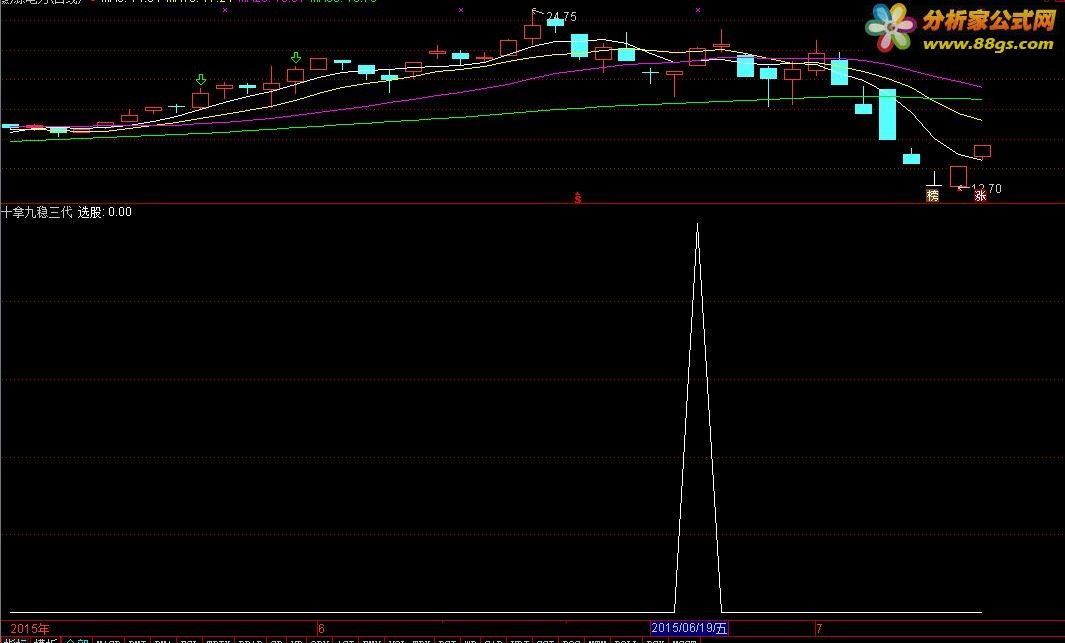Viewport: 1065px width, 643px height.
Task: Click the tallest cyan falling candlestick
Action: click(x=887, y=114)
